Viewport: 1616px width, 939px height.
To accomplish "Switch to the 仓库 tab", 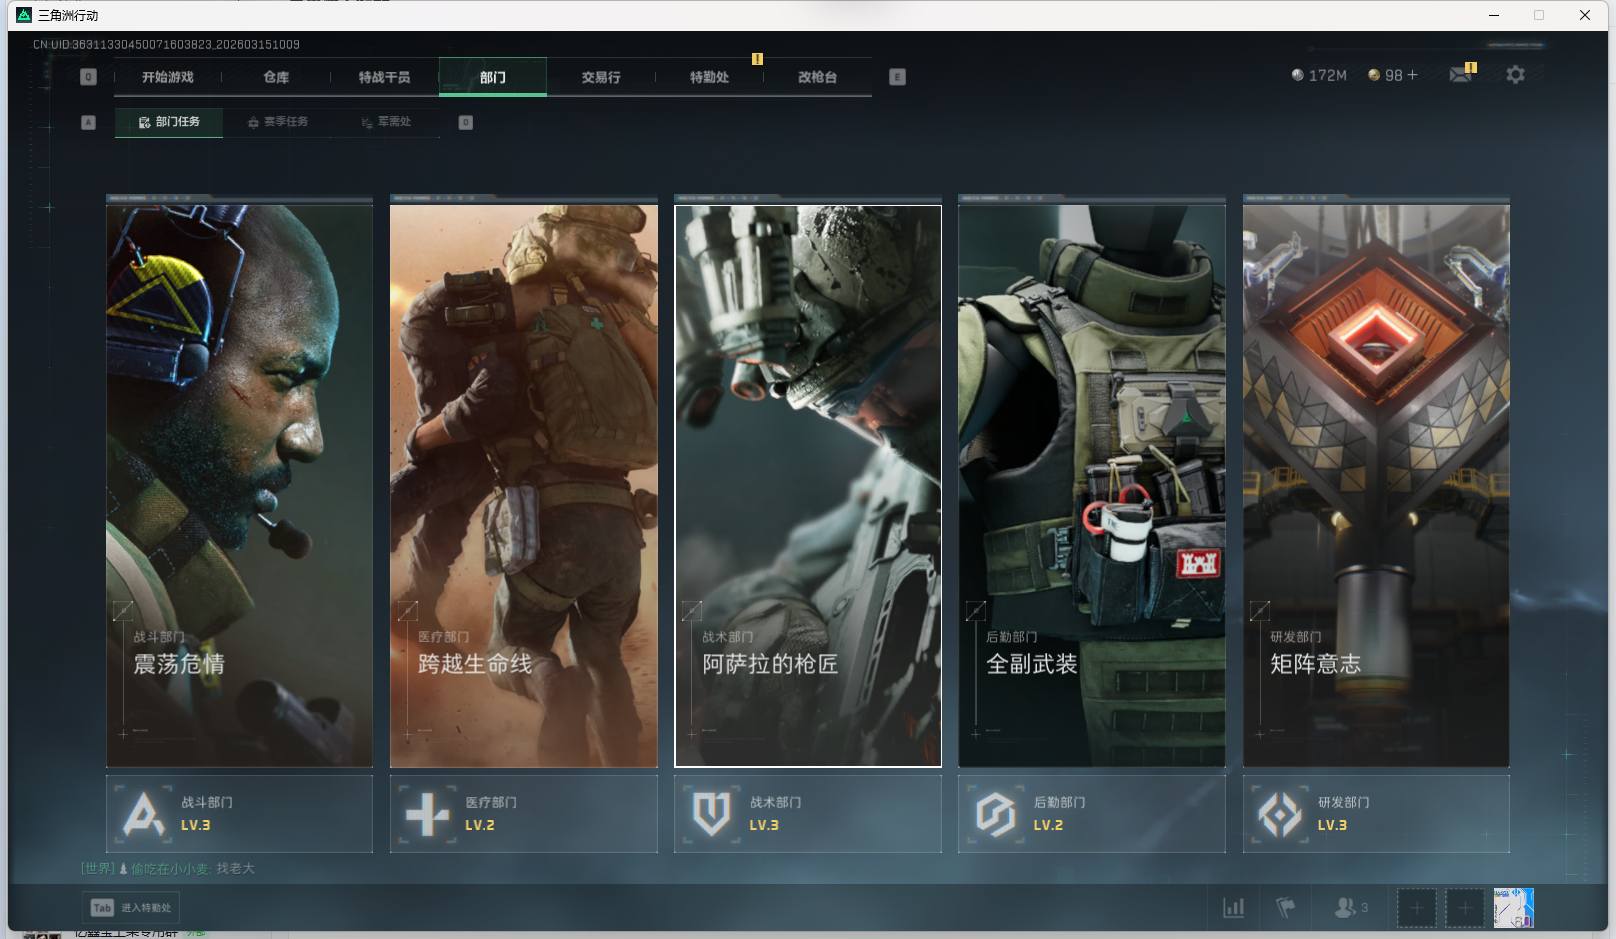I will 276,77.
